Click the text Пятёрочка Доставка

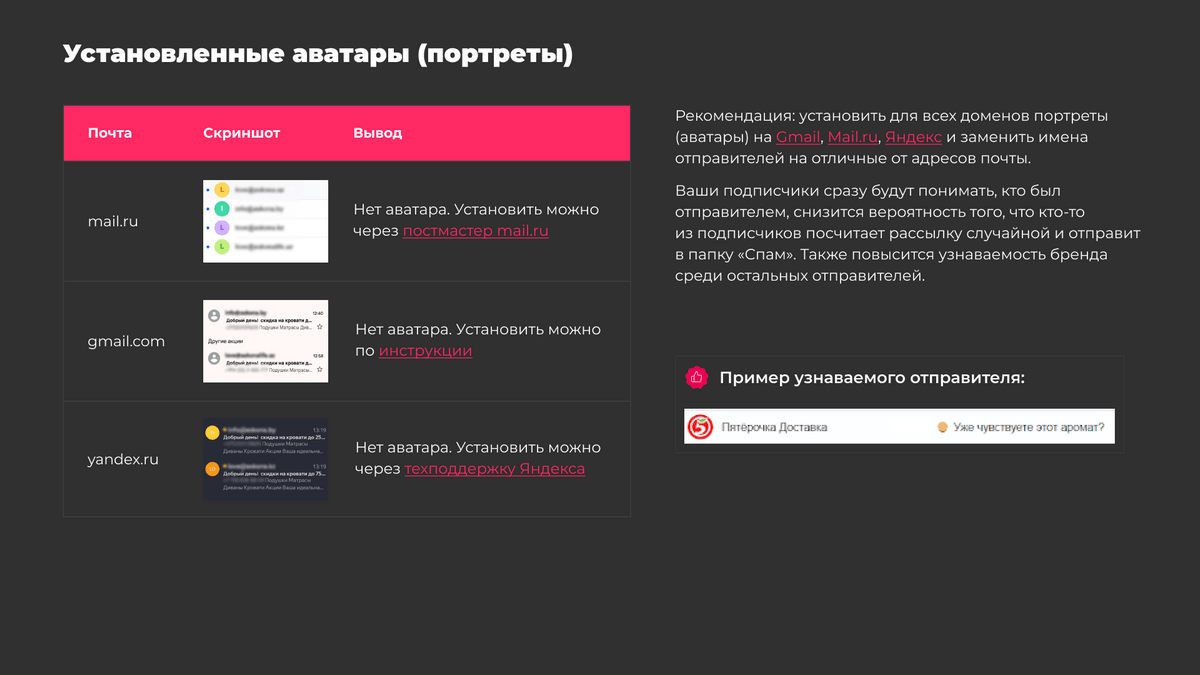tap(775, 428)
